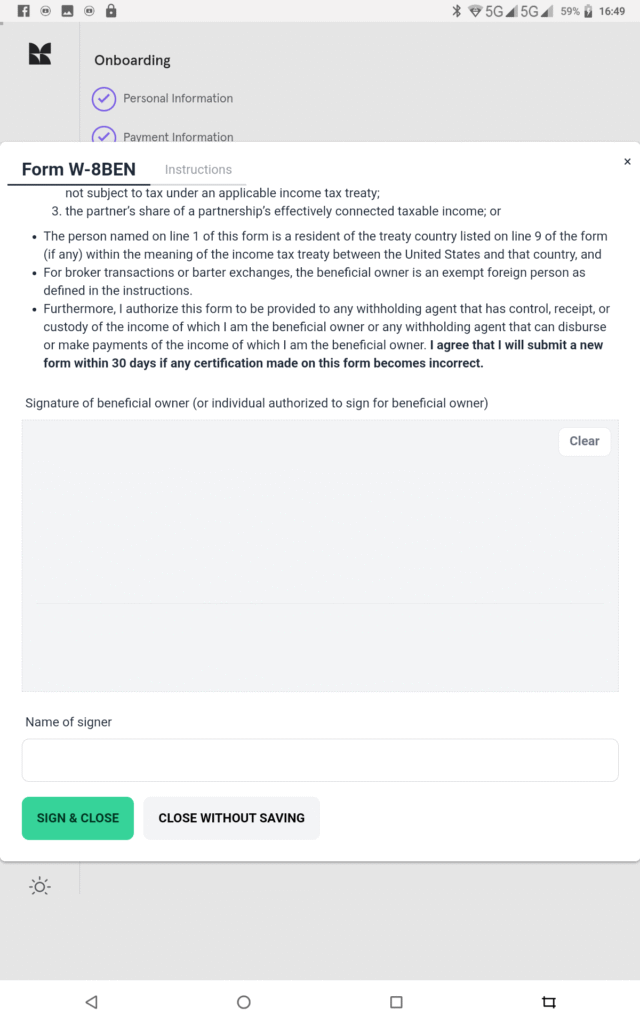Image resolution: width=640 pixels, height=1024 pixels.
Task: Tap the Android recent apps square
Action: click(x=396, y=1001)
